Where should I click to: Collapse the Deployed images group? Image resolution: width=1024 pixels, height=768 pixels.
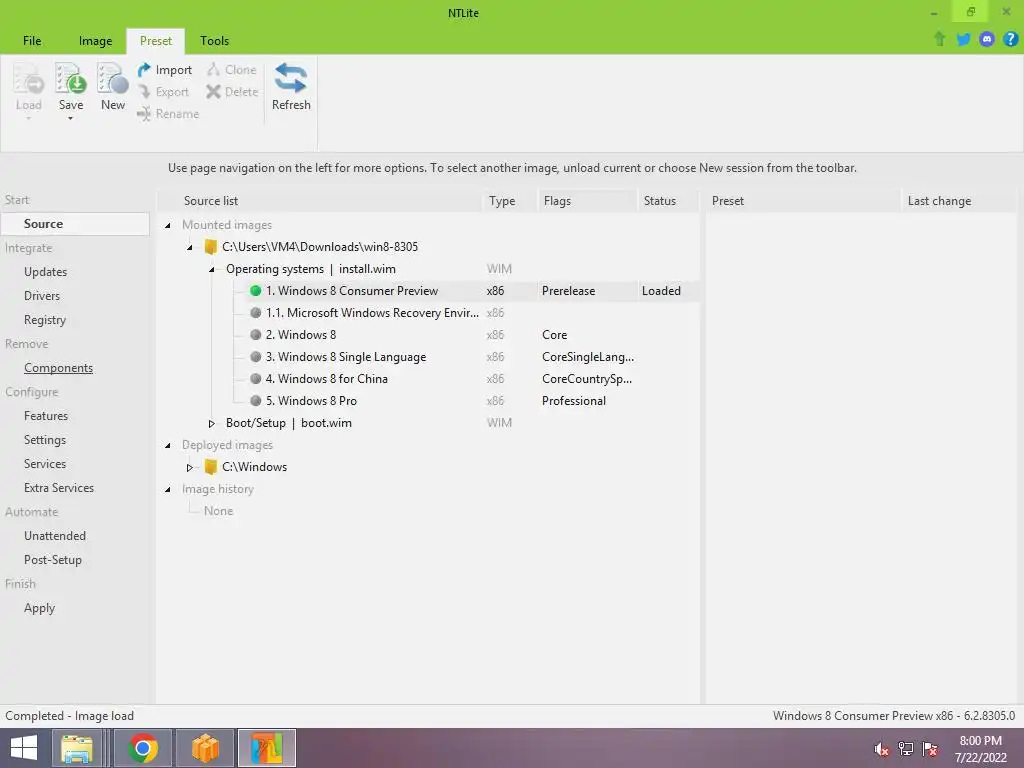click(x=168, y=445)
